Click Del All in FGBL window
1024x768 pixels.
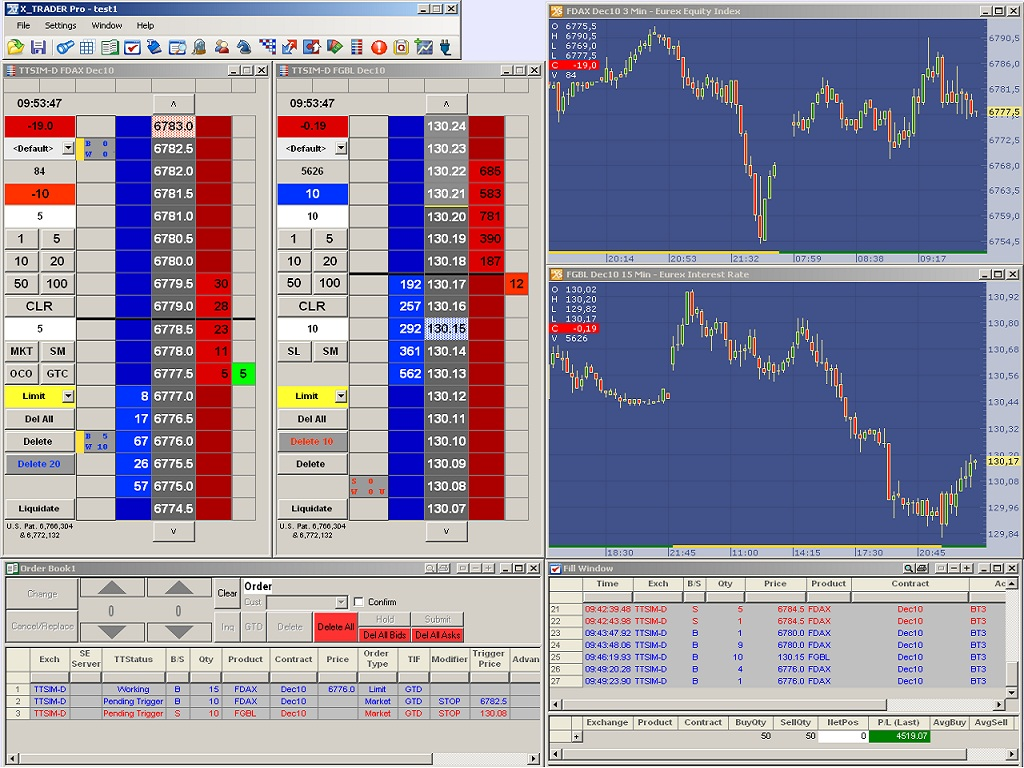click(312, 419)
